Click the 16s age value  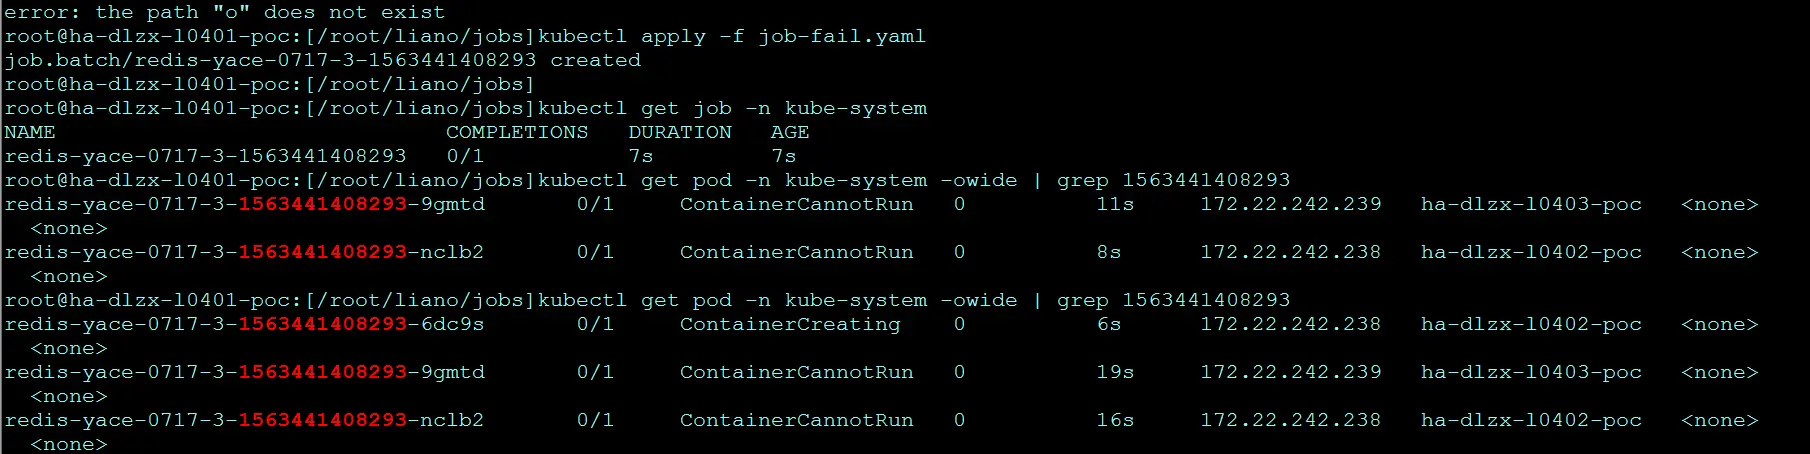tap(1115, 420)
